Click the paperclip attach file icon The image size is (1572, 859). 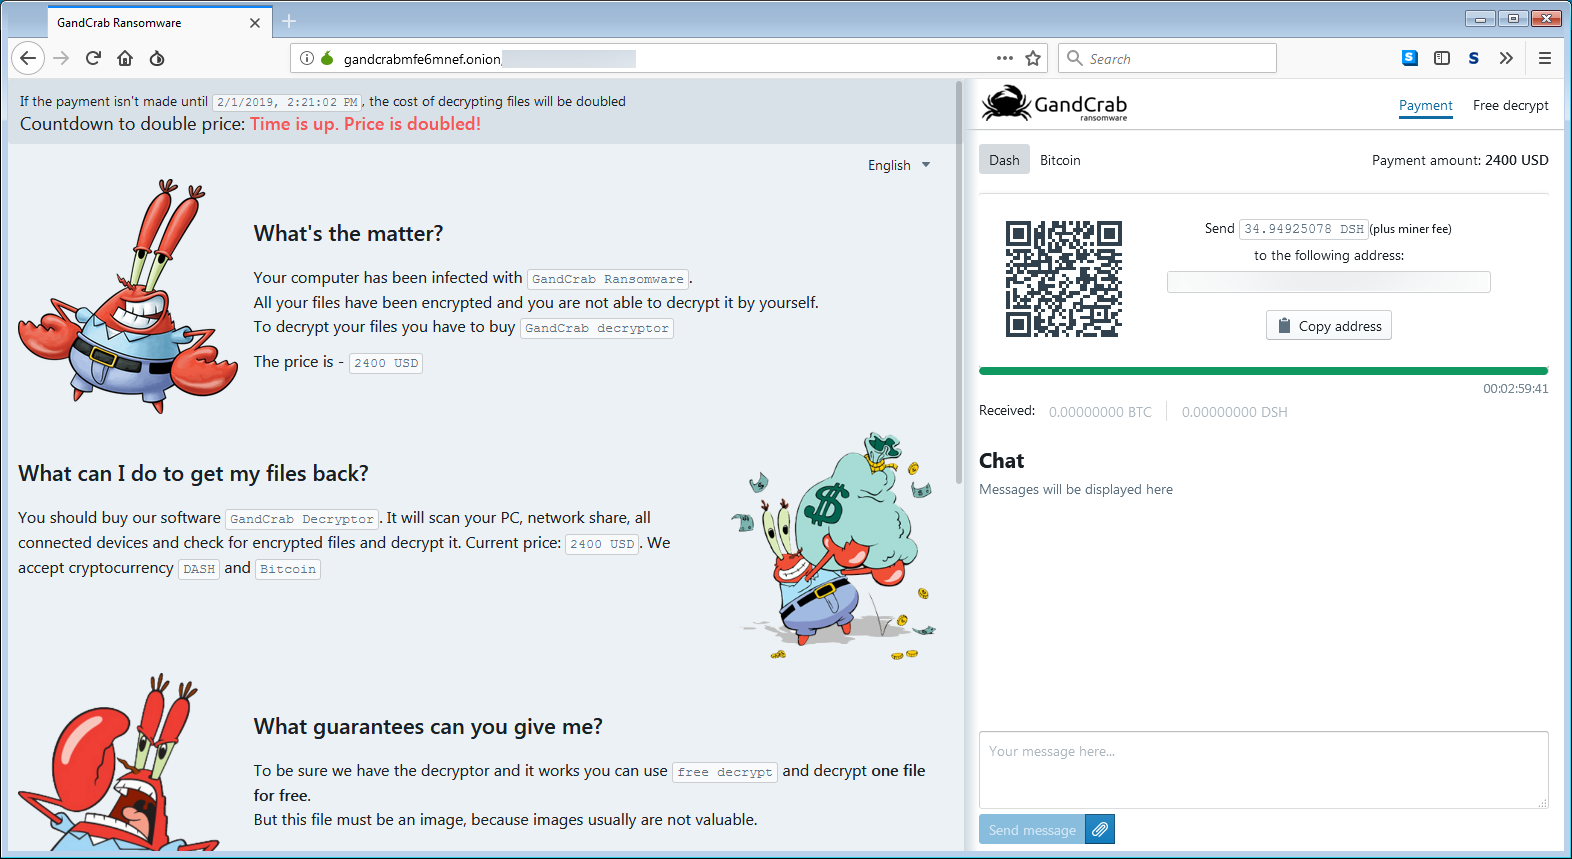coord(1100,829)
